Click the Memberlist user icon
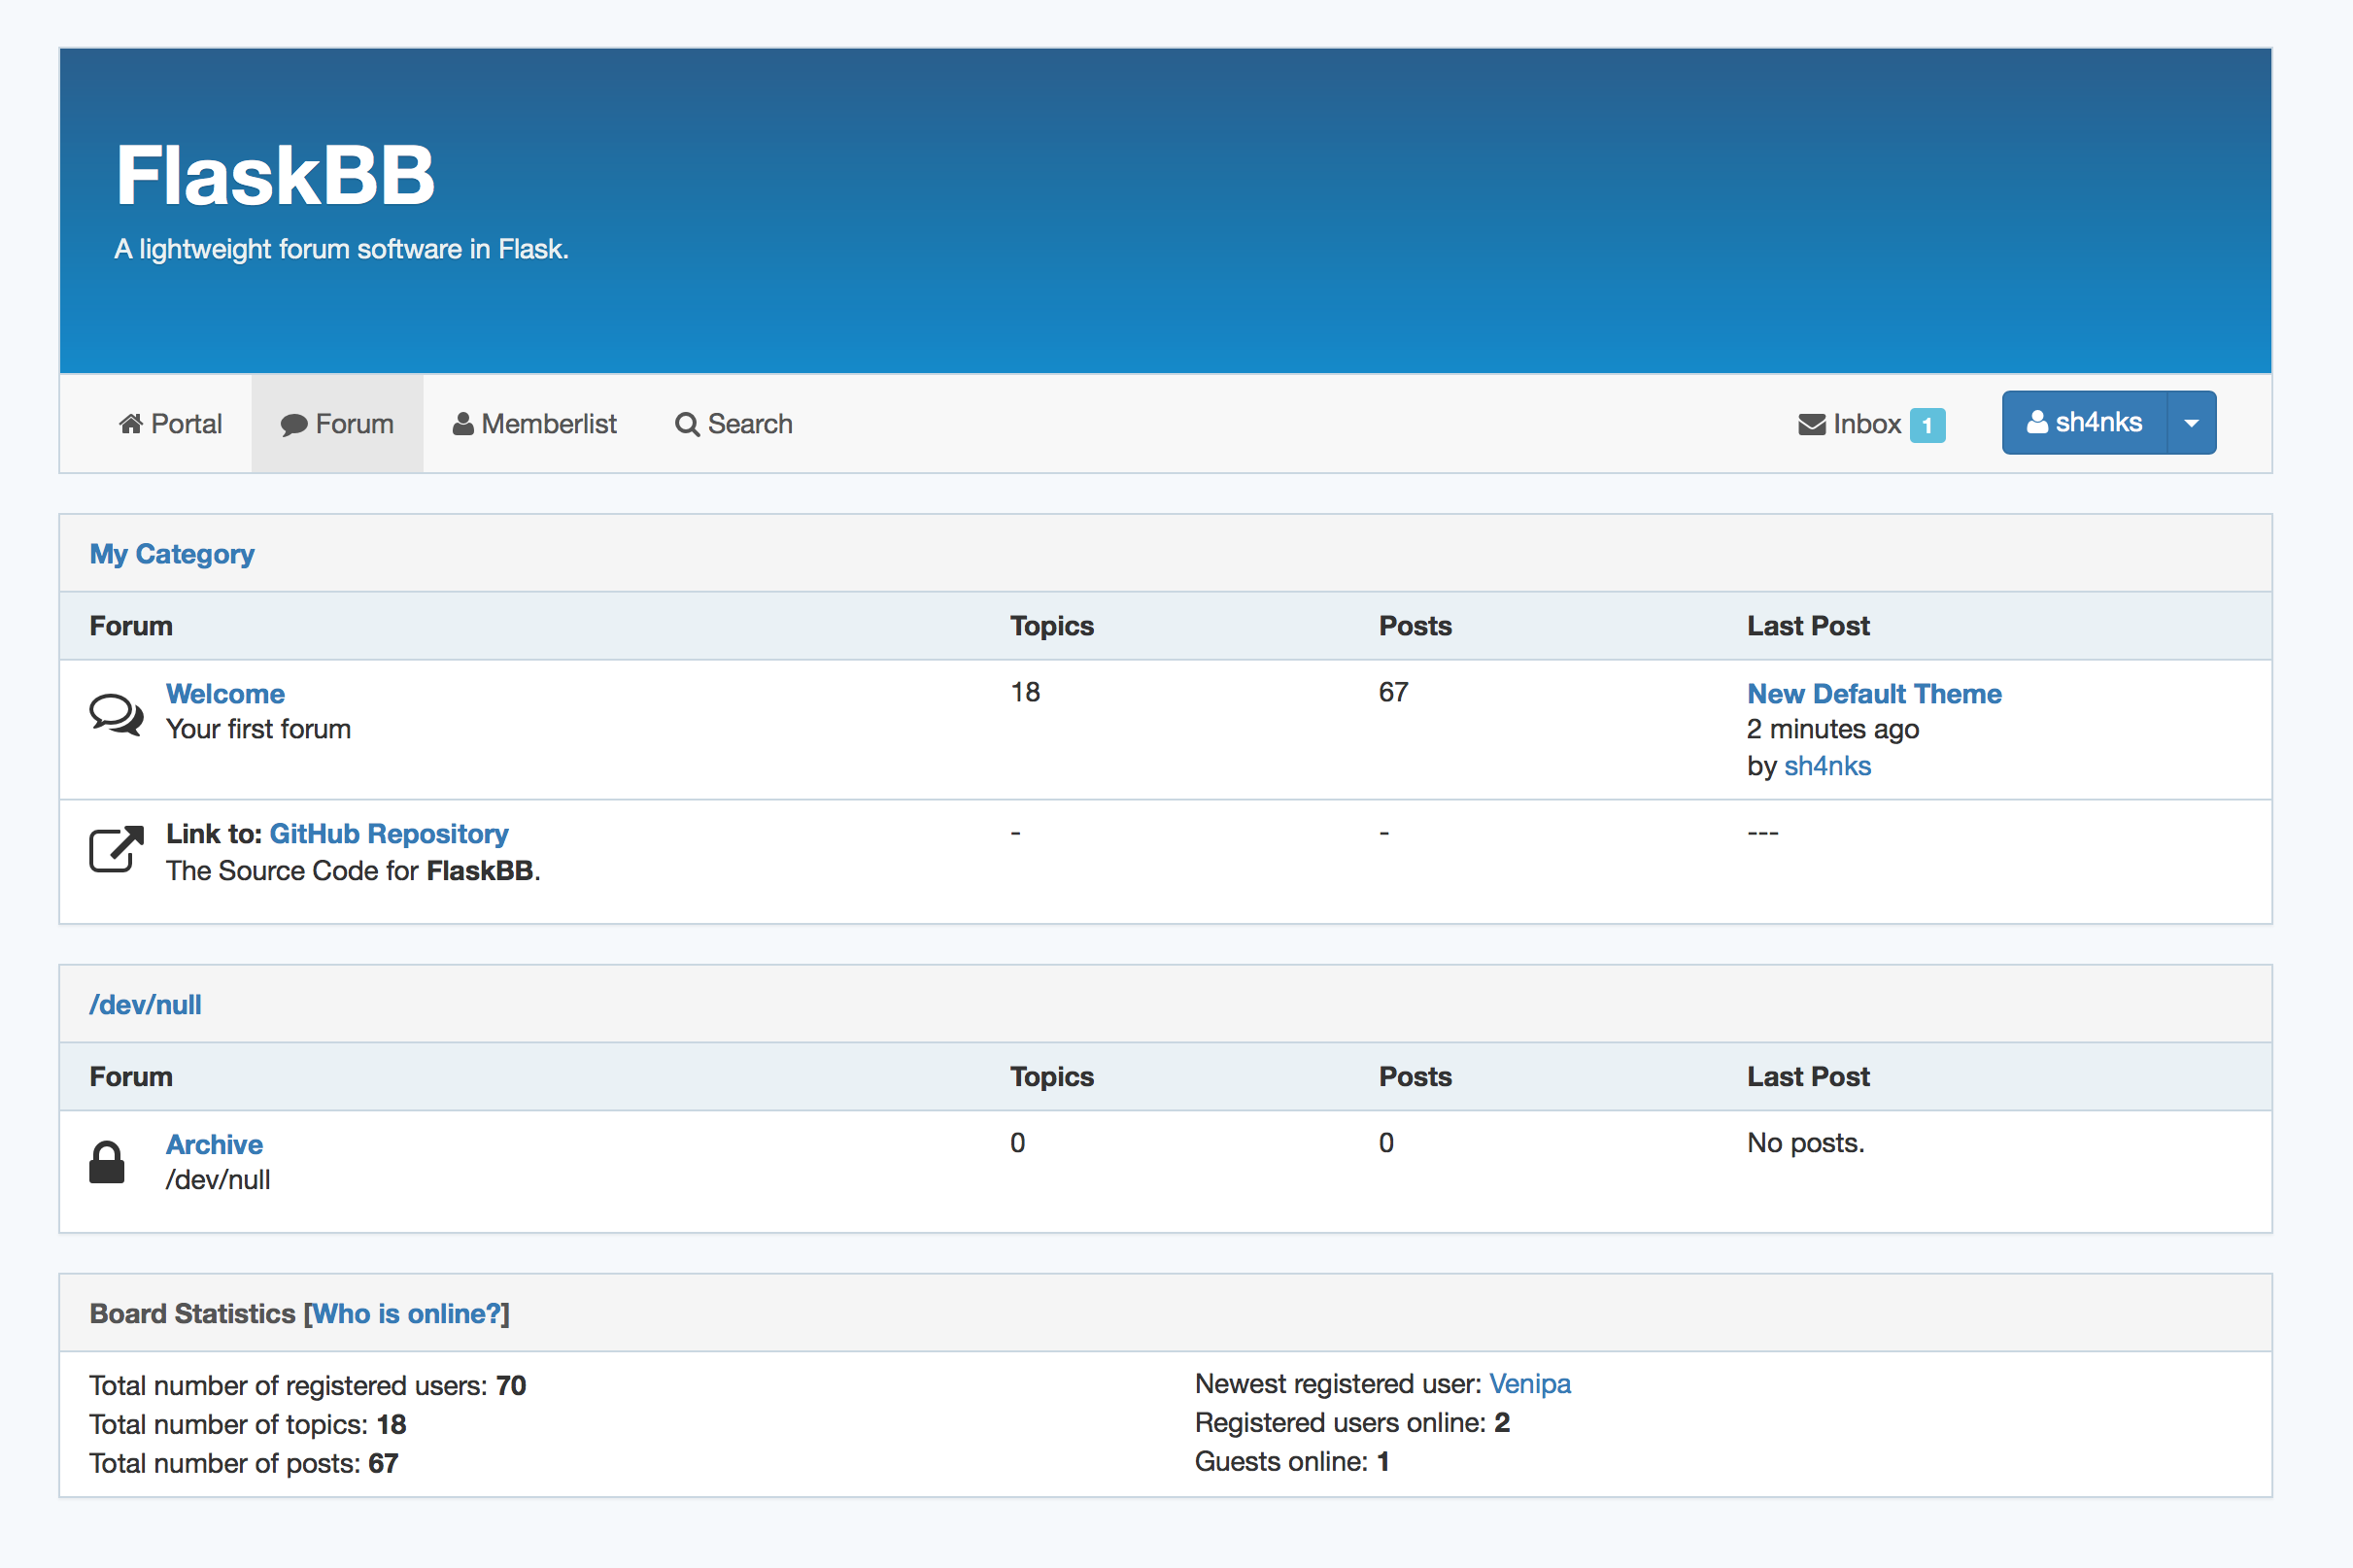The height and width of the screenshot is (1568, 2353). [x=463, y=424]
